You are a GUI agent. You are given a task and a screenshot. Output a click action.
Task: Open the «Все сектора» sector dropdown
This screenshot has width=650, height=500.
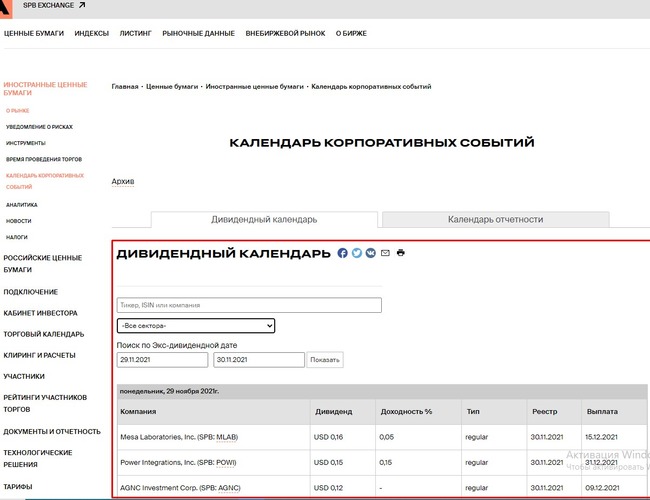(x=196, y=326)
